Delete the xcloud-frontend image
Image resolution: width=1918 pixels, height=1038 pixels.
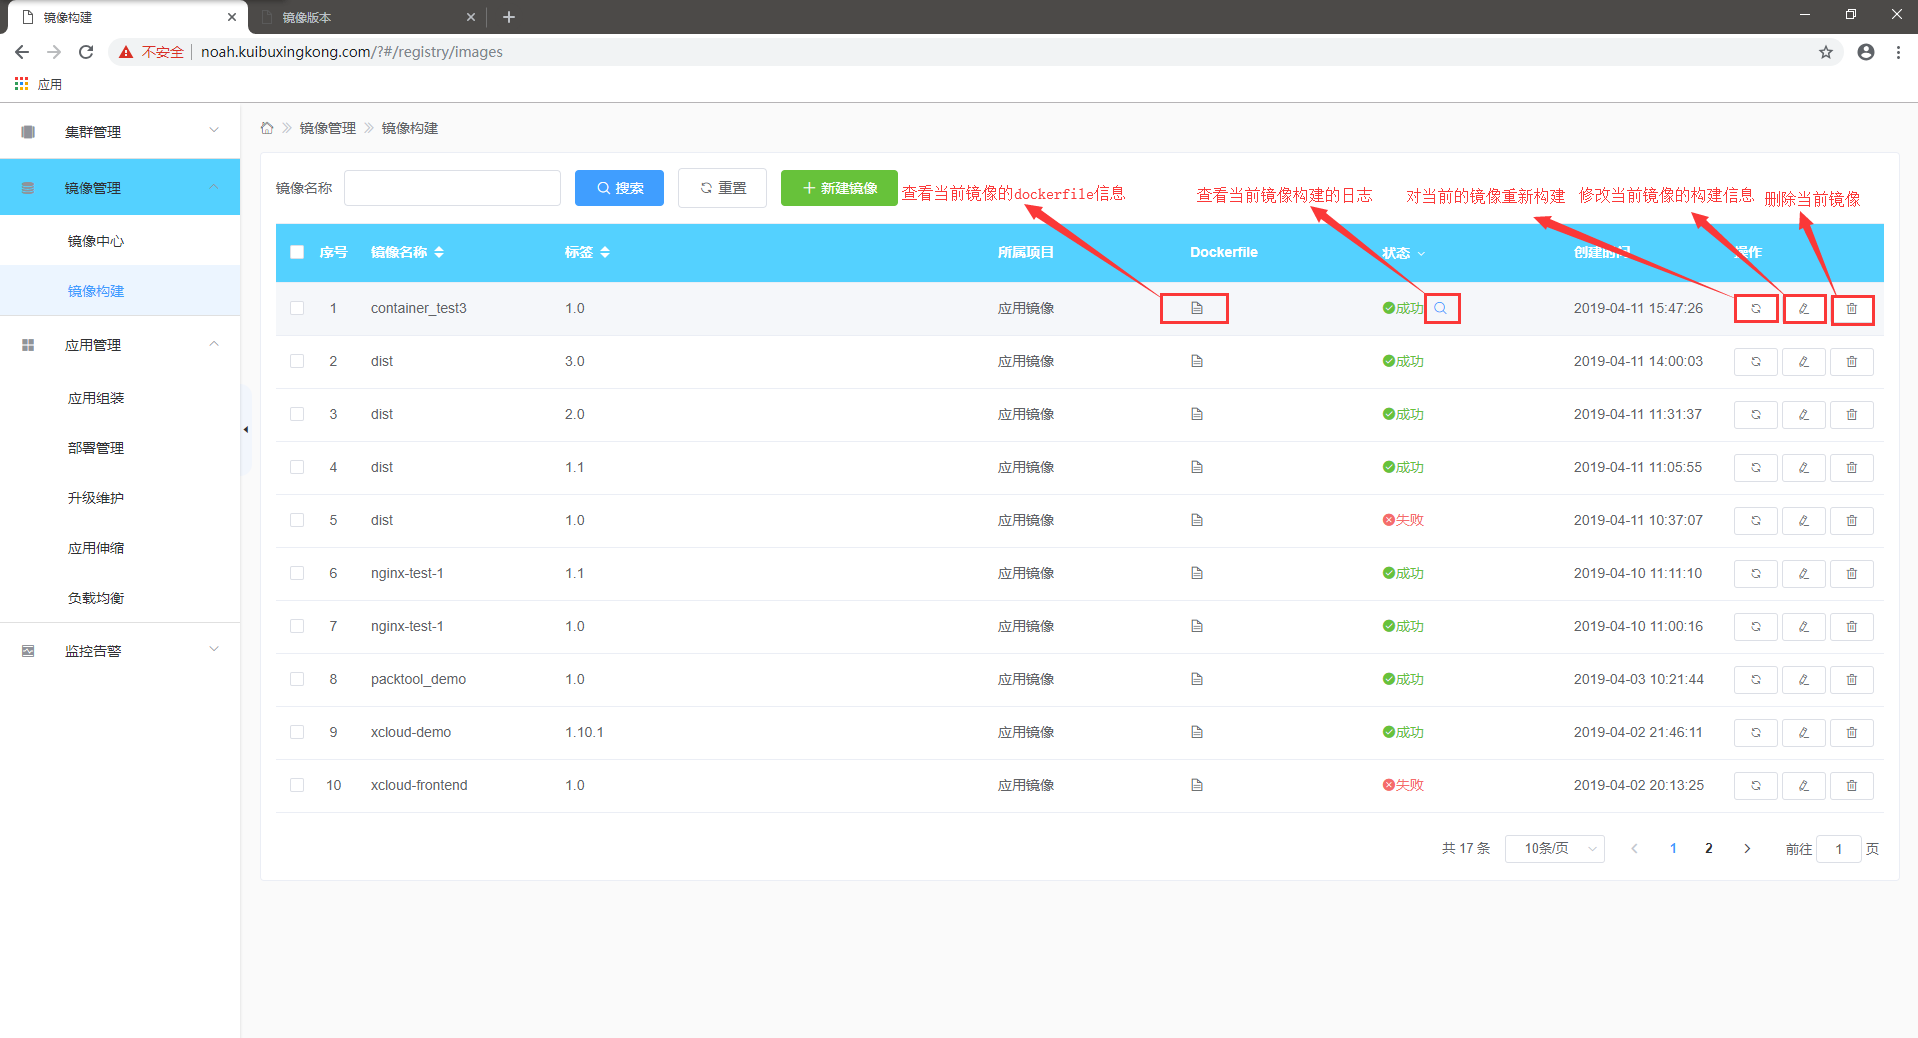[1851, 786]
